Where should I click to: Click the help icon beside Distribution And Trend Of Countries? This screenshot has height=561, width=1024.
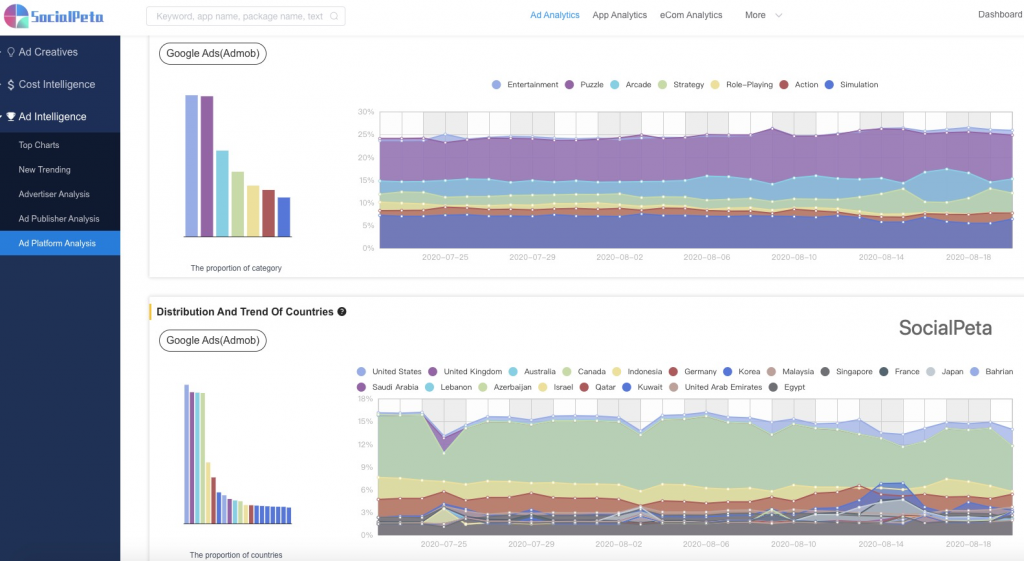tap(342, 312)
